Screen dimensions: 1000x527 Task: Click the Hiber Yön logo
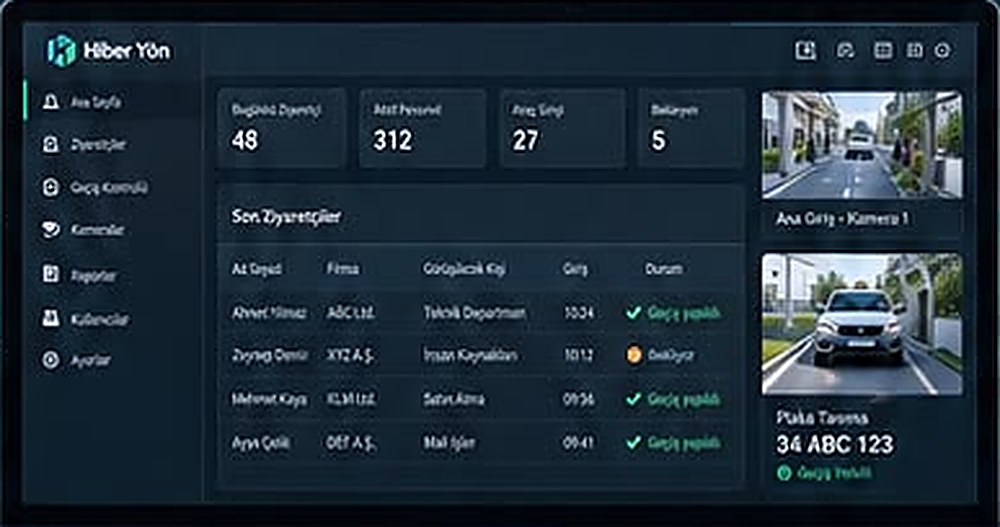(108, 51)
